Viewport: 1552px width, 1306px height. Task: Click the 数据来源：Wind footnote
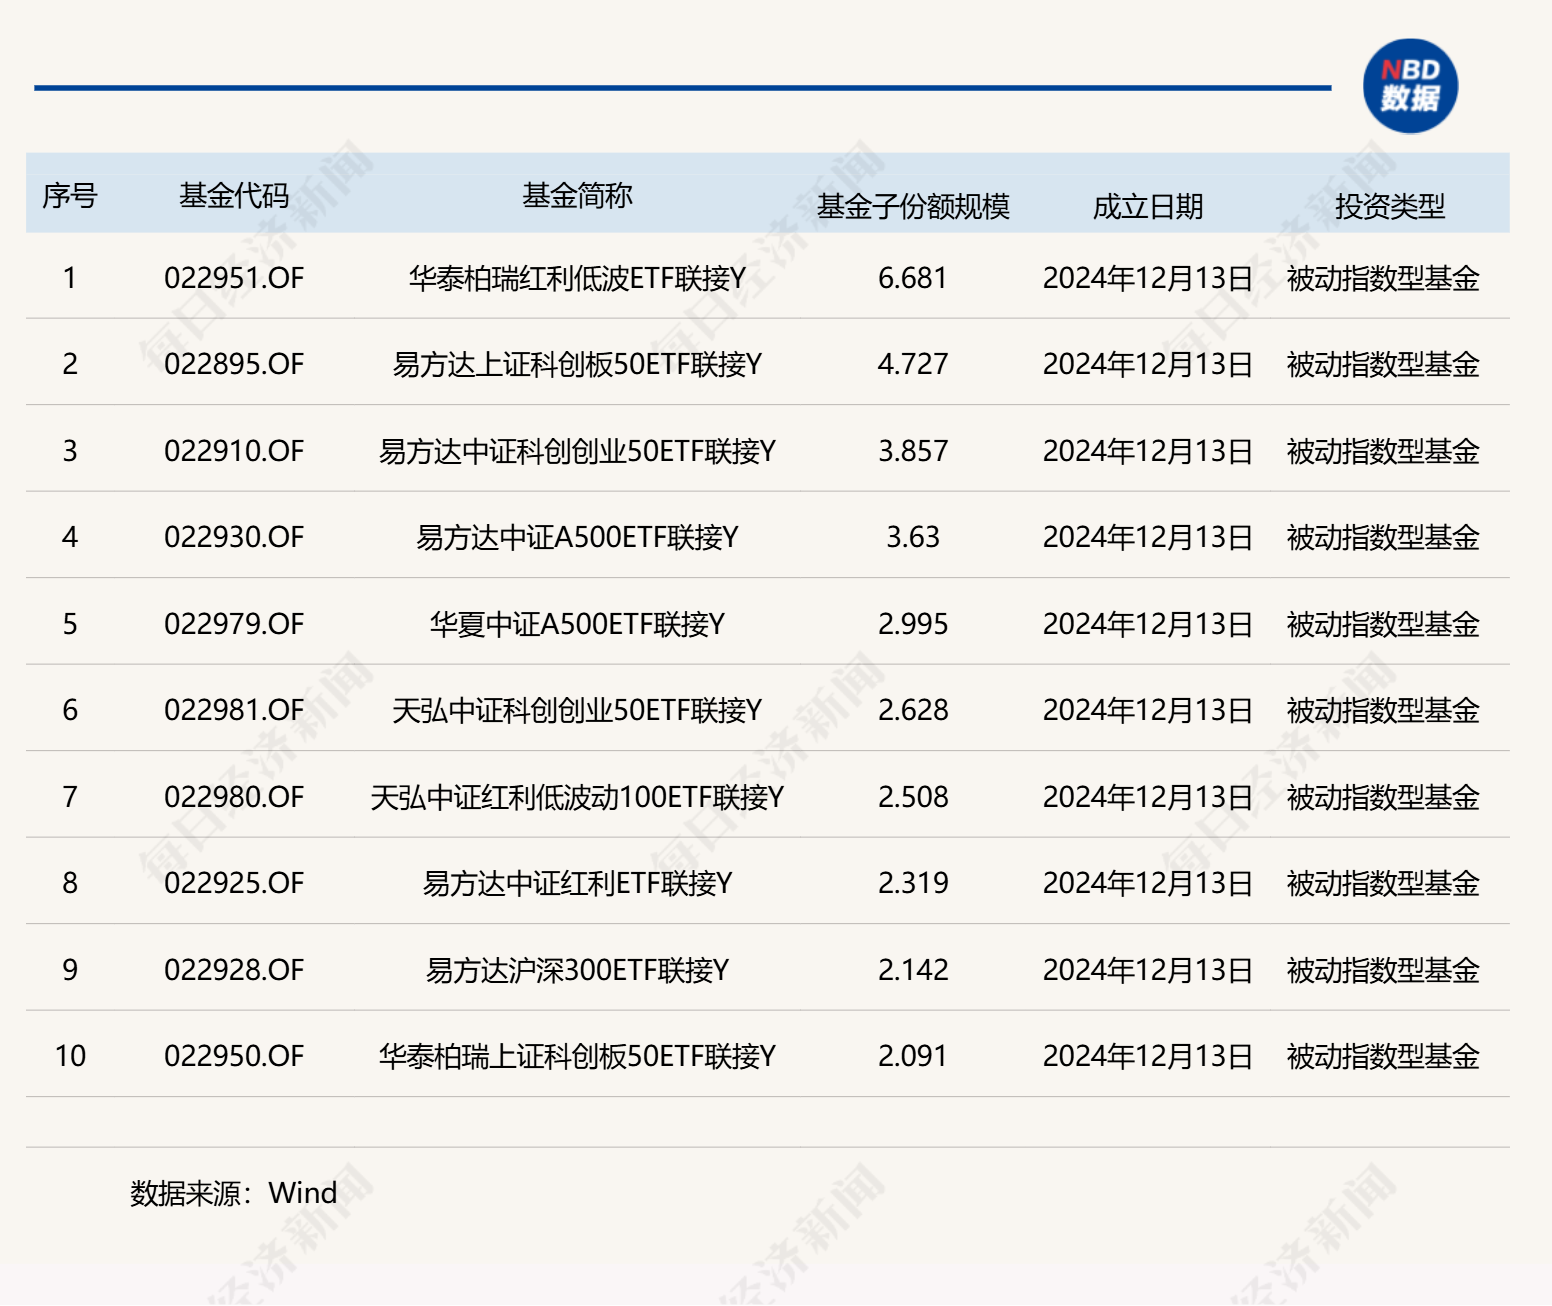coord(234,1193)
